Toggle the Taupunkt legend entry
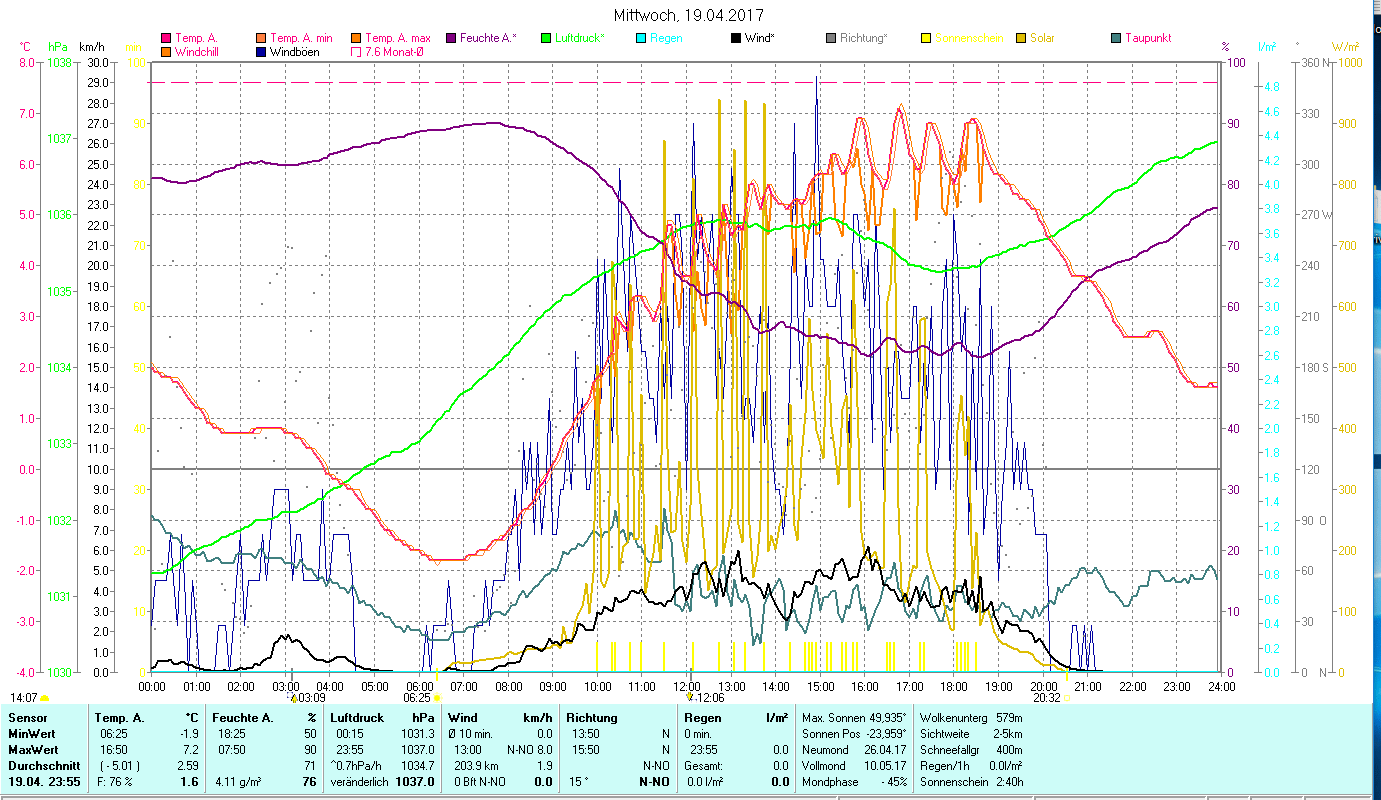 pos(1141,39)
